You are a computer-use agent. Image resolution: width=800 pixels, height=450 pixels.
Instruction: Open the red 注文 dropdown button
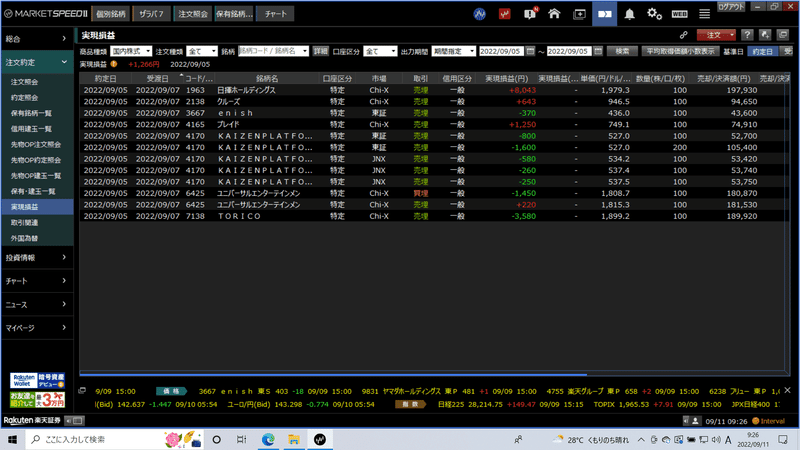coord(716,35)
